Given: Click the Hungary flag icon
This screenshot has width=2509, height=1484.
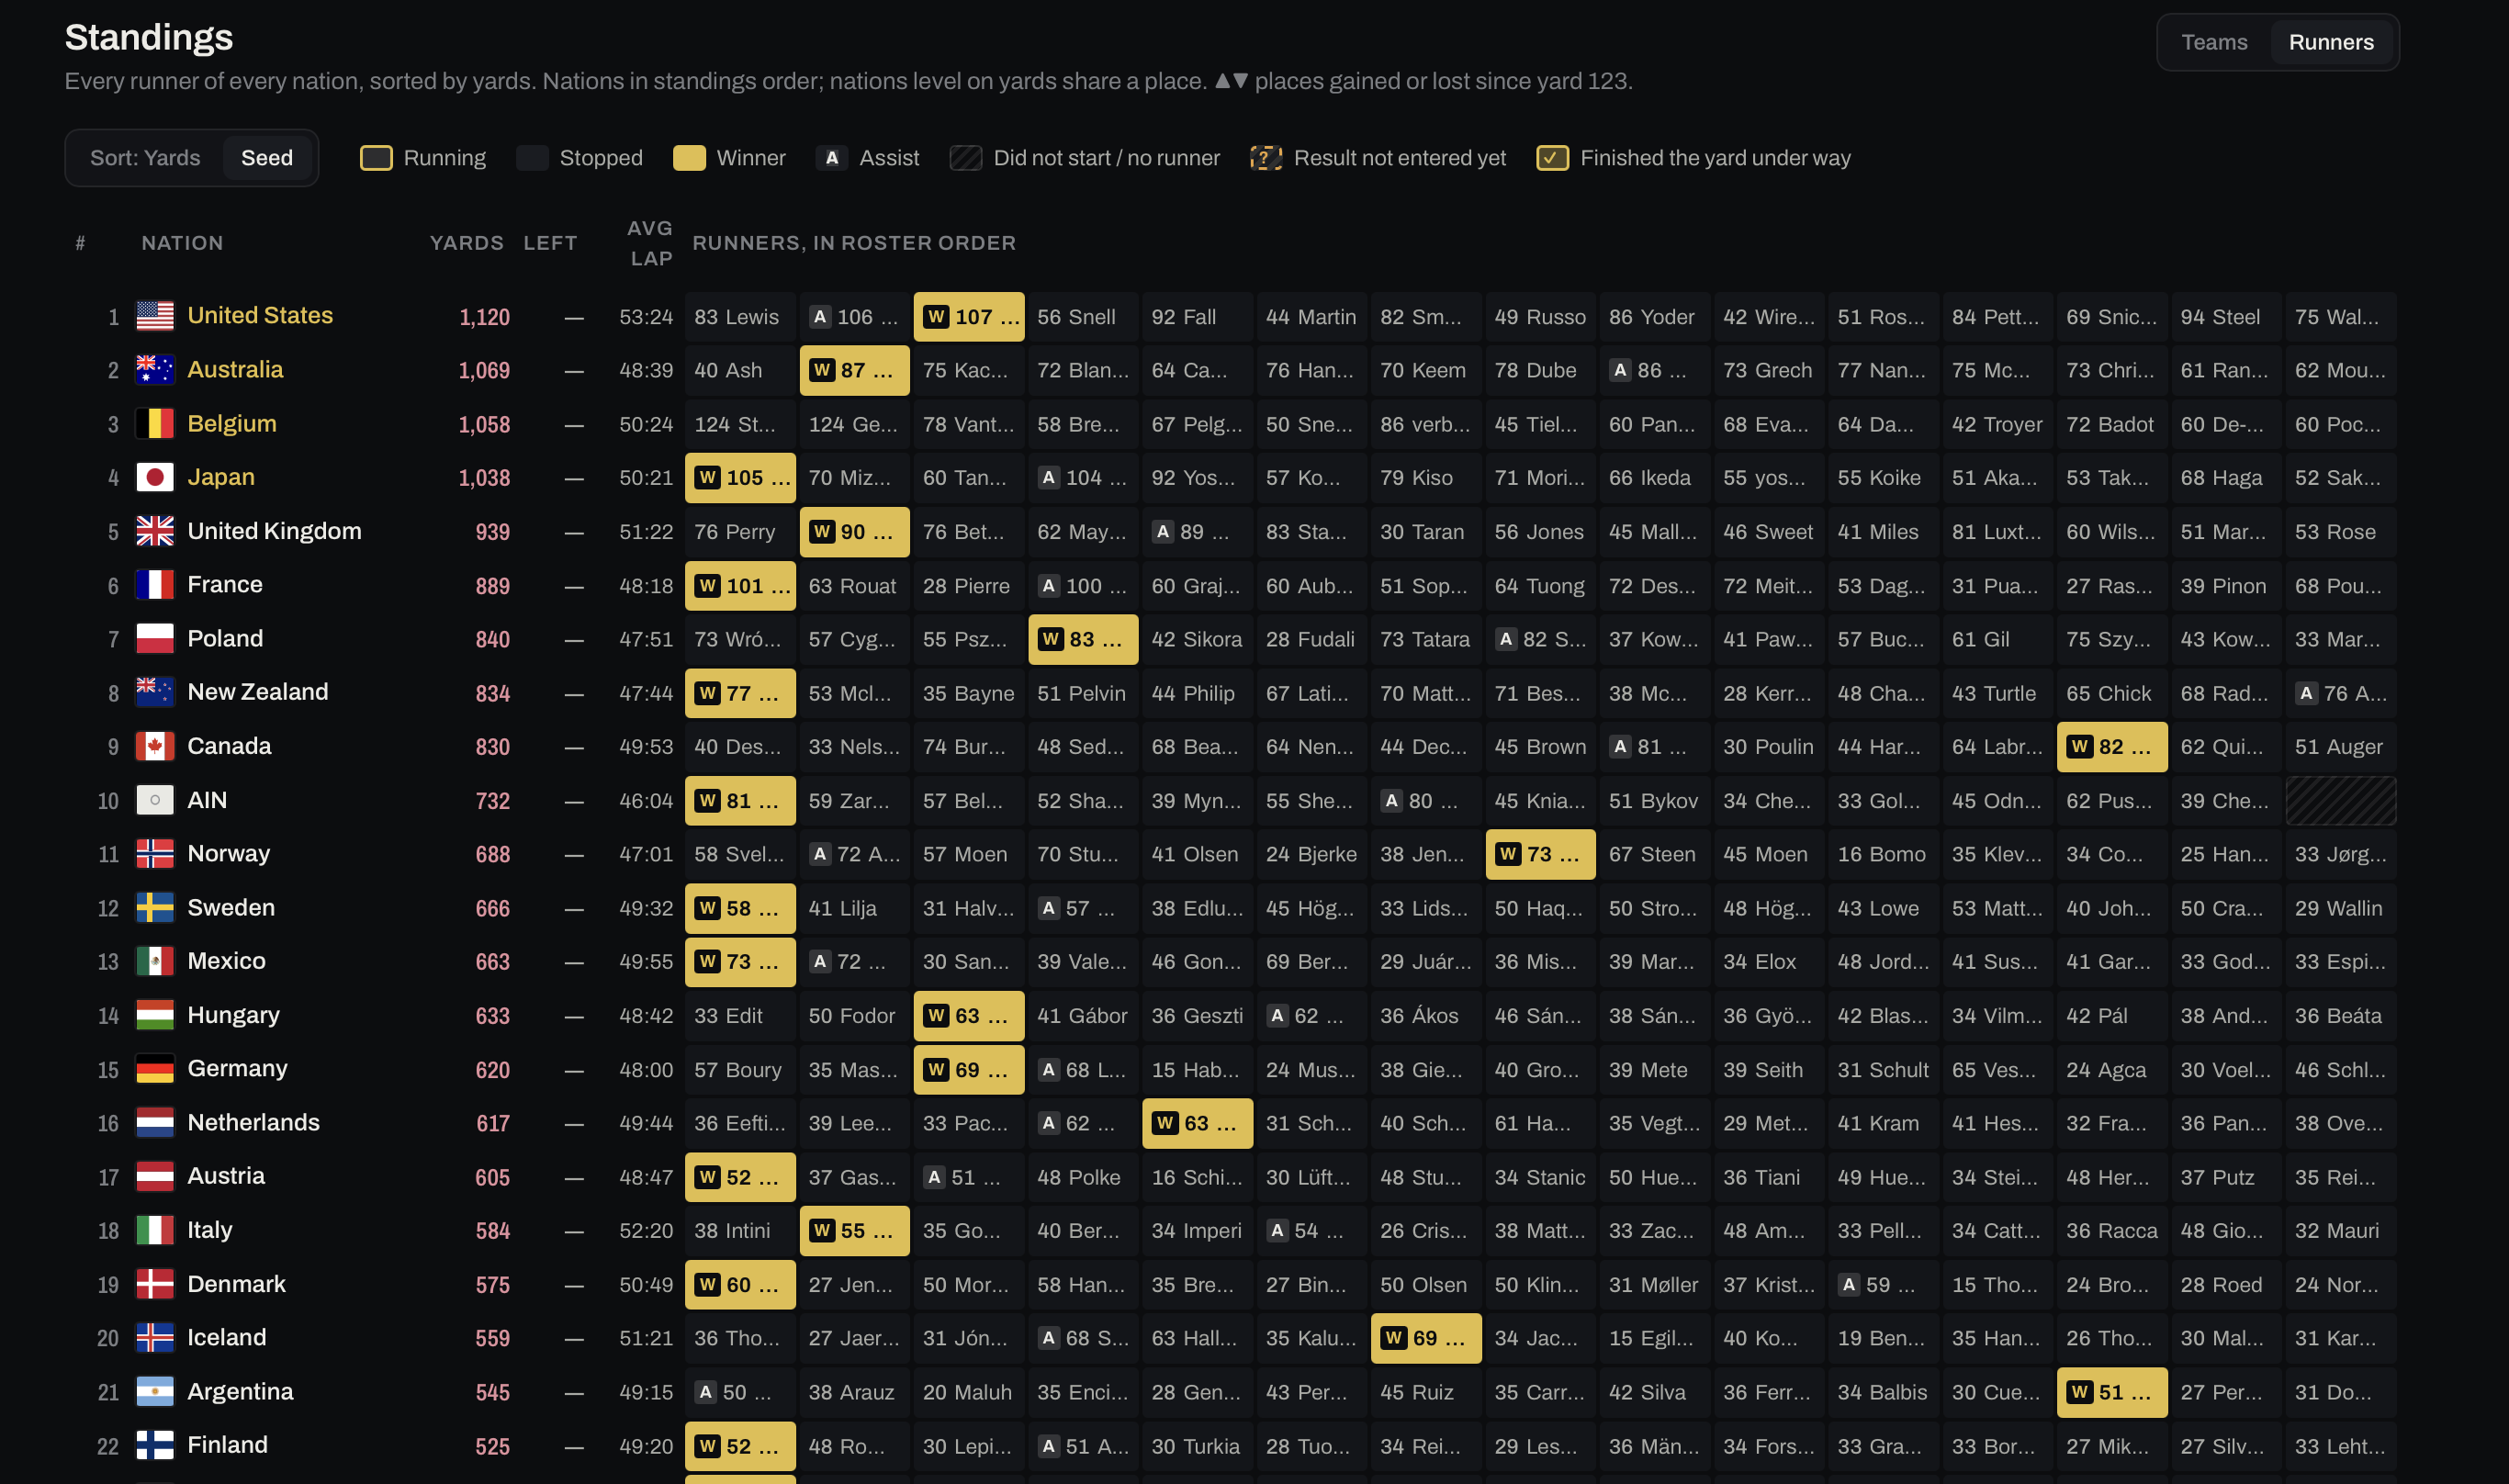Looking at the screenshot, I should pyautogui.click(x=155, y=1015).
